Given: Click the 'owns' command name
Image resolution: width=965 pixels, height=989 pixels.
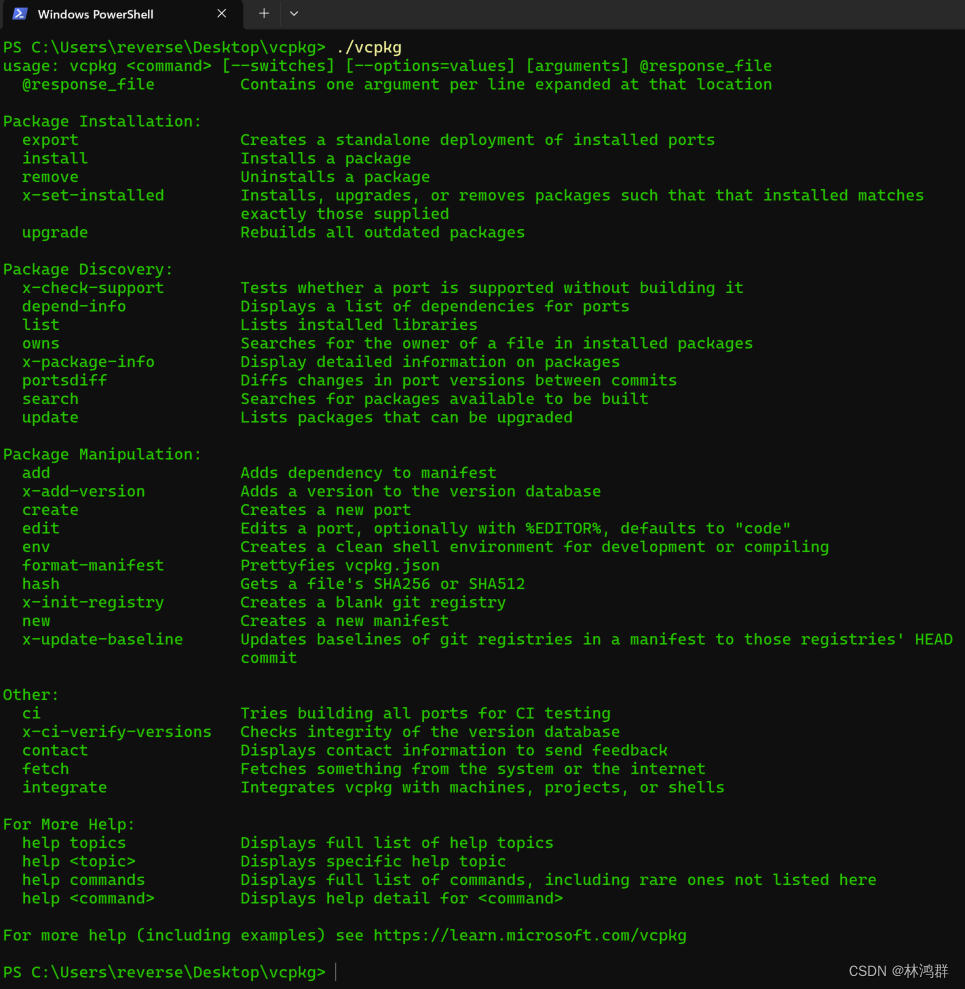Looking at the screenshot, I should 41,344.
